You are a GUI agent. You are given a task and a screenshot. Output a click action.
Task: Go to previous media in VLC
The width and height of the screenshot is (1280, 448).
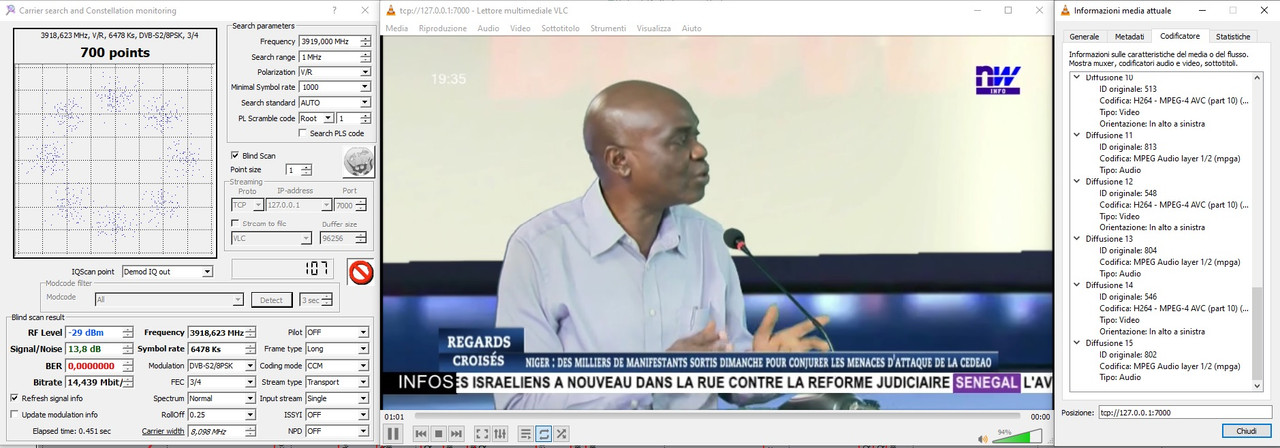[421, 434]
